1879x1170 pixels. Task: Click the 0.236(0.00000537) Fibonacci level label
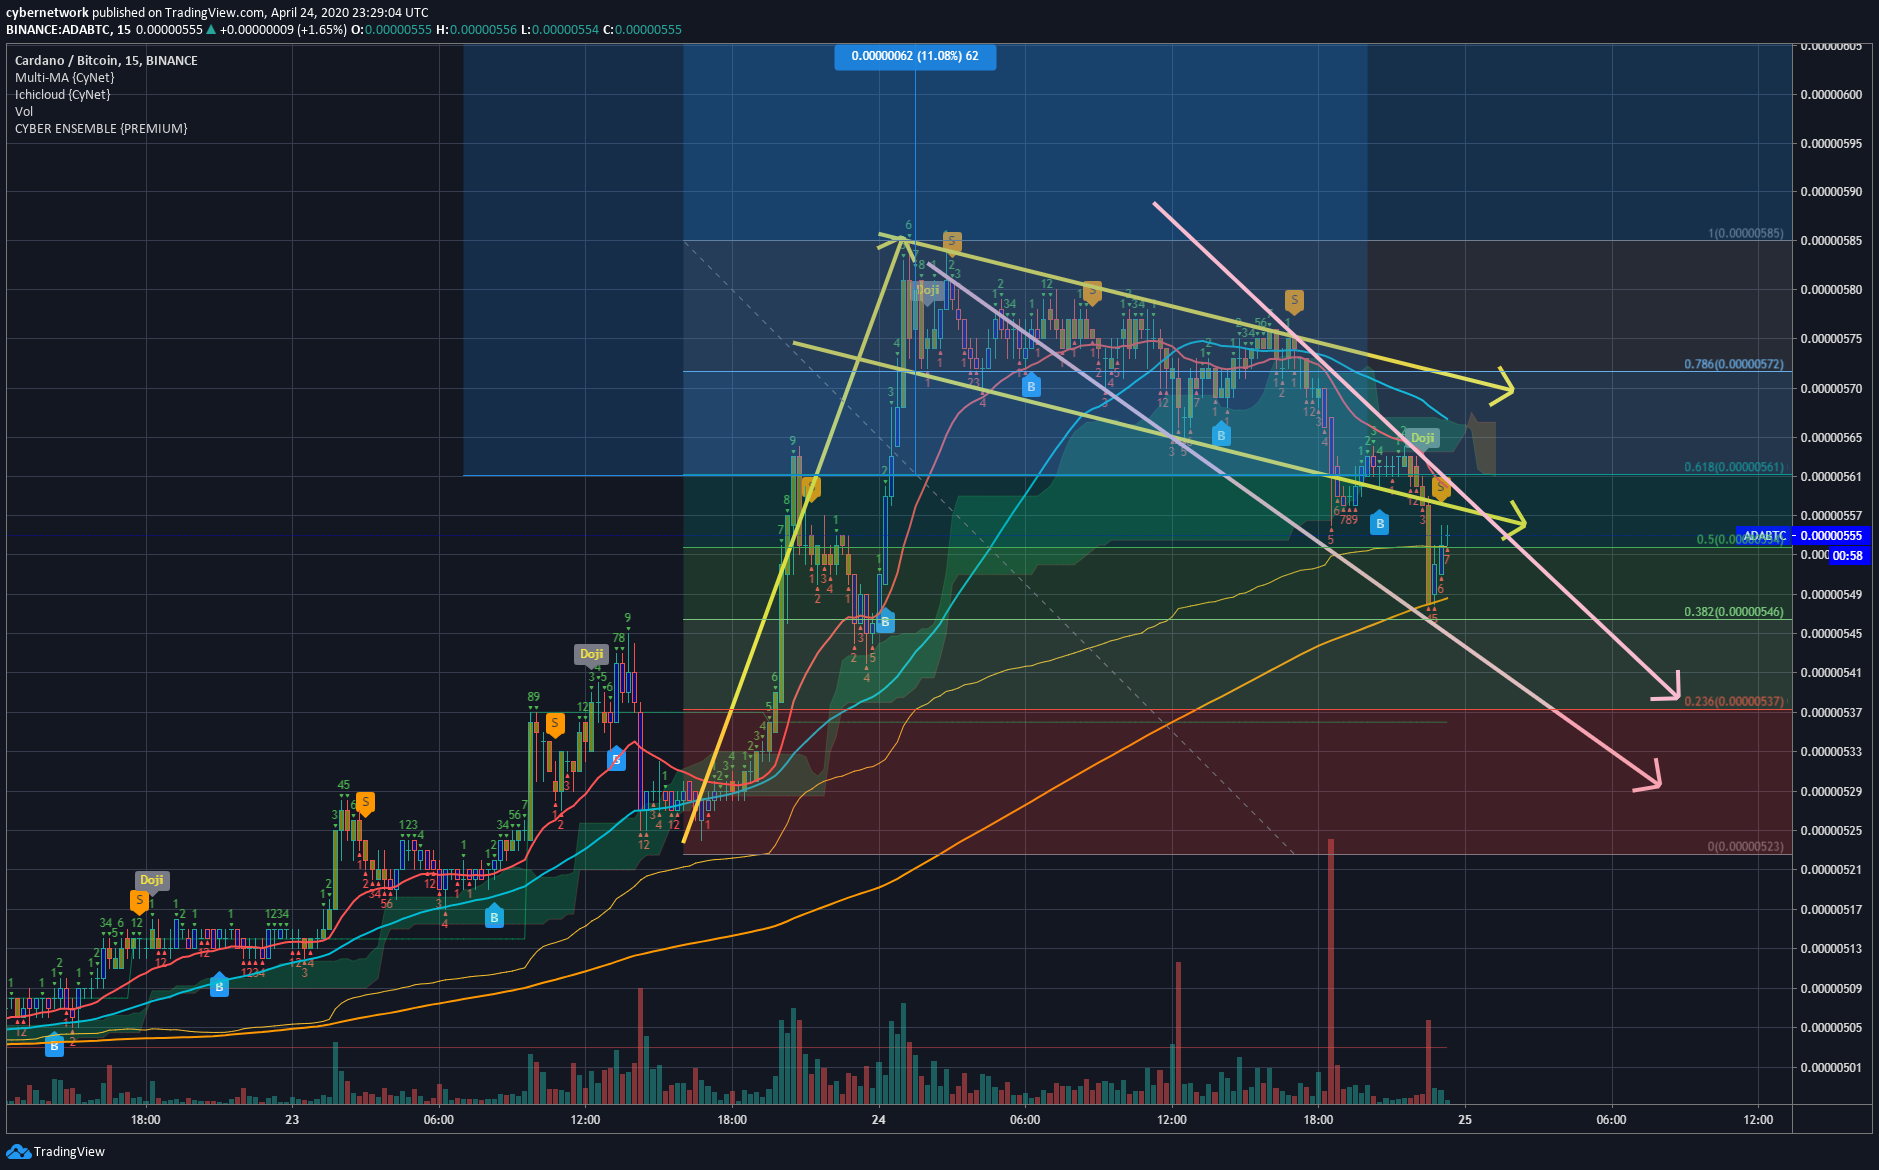[x=1734, y=702]
